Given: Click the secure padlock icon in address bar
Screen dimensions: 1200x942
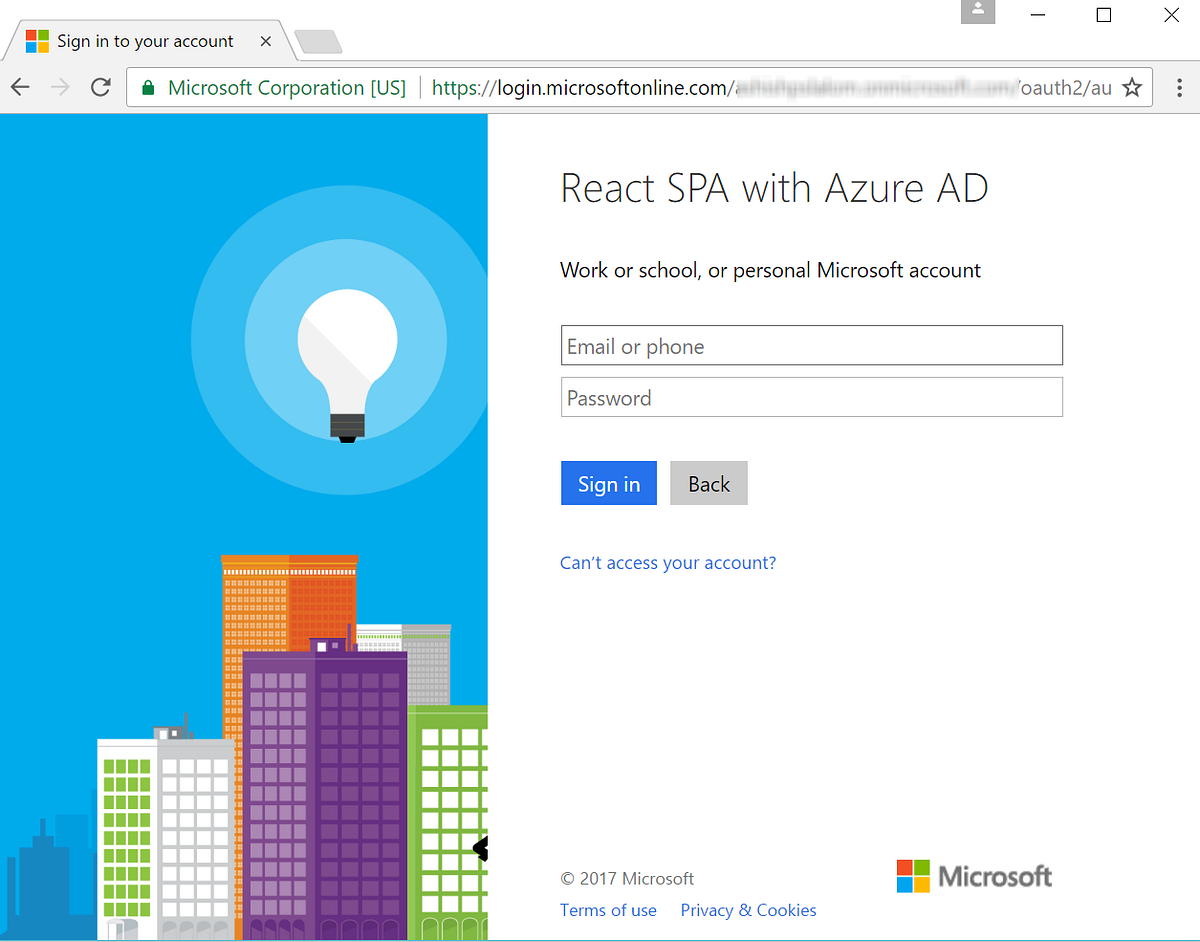Looking at the screenshot, I should tap(148, 87).
